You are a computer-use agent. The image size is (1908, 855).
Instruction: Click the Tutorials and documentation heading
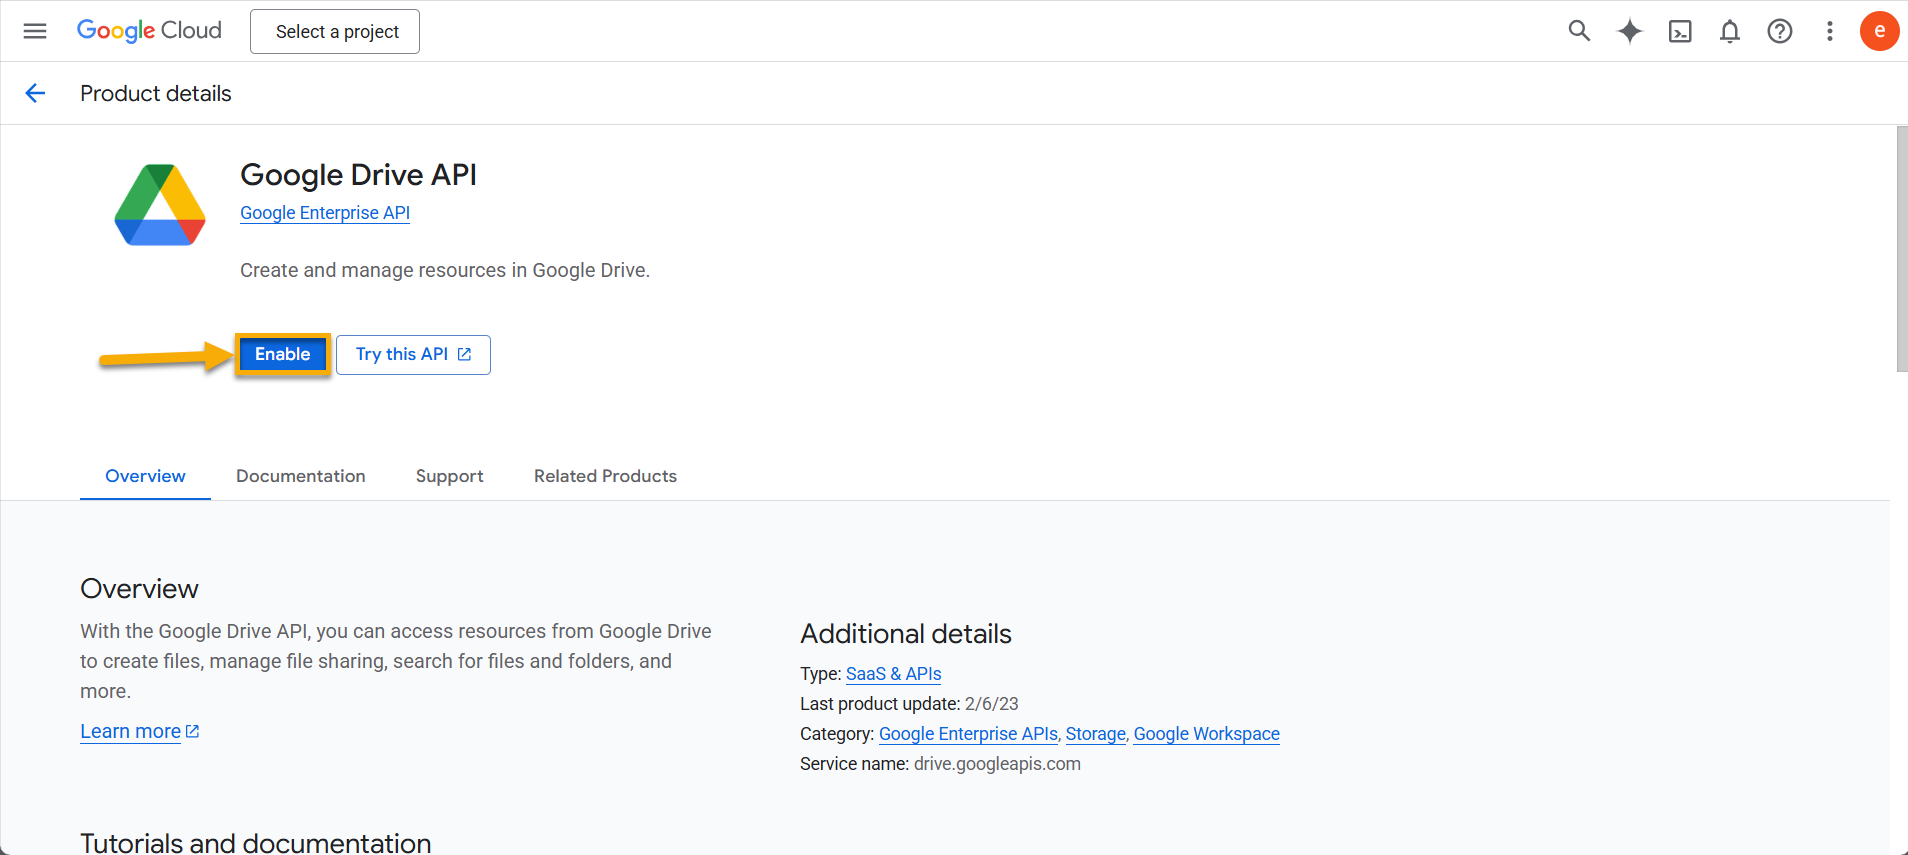point(256,843)
